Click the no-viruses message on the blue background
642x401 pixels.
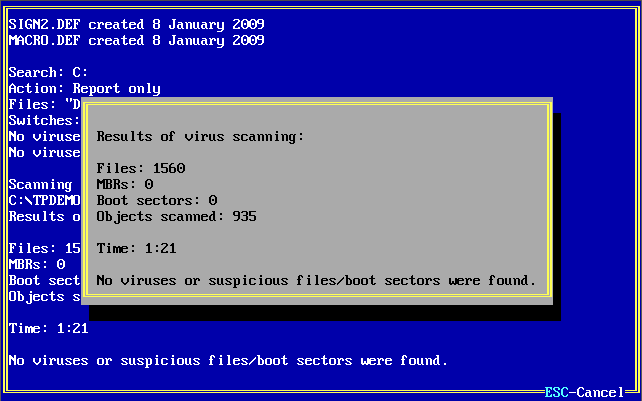pos(228,360)
